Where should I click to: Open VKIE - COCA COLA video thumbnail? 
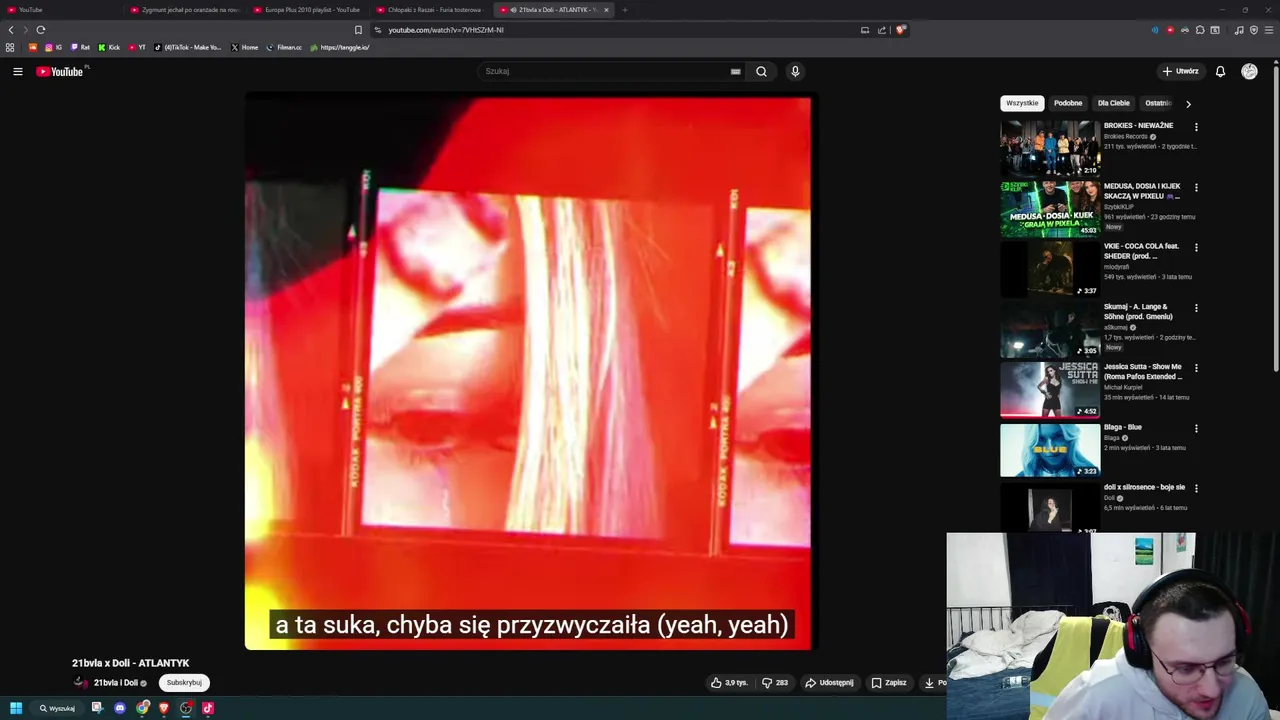[1050, 269]
